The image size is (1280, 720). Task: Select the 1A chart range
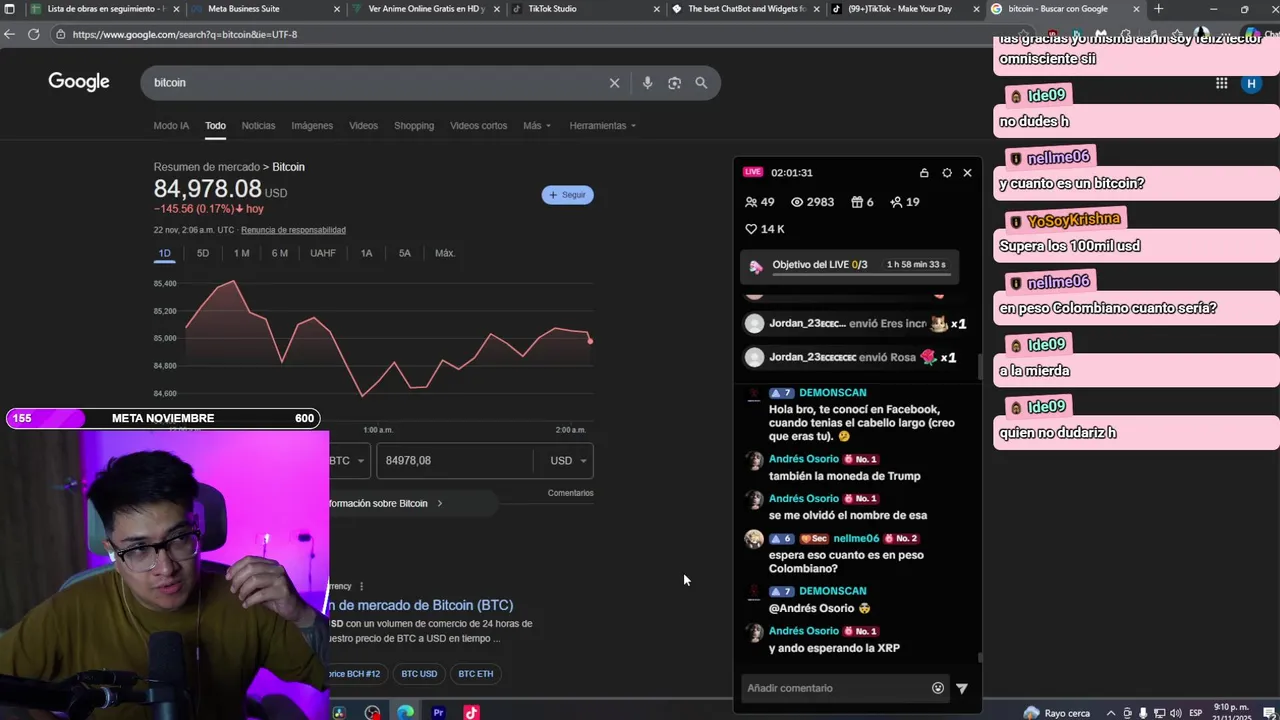click(366, 253)
